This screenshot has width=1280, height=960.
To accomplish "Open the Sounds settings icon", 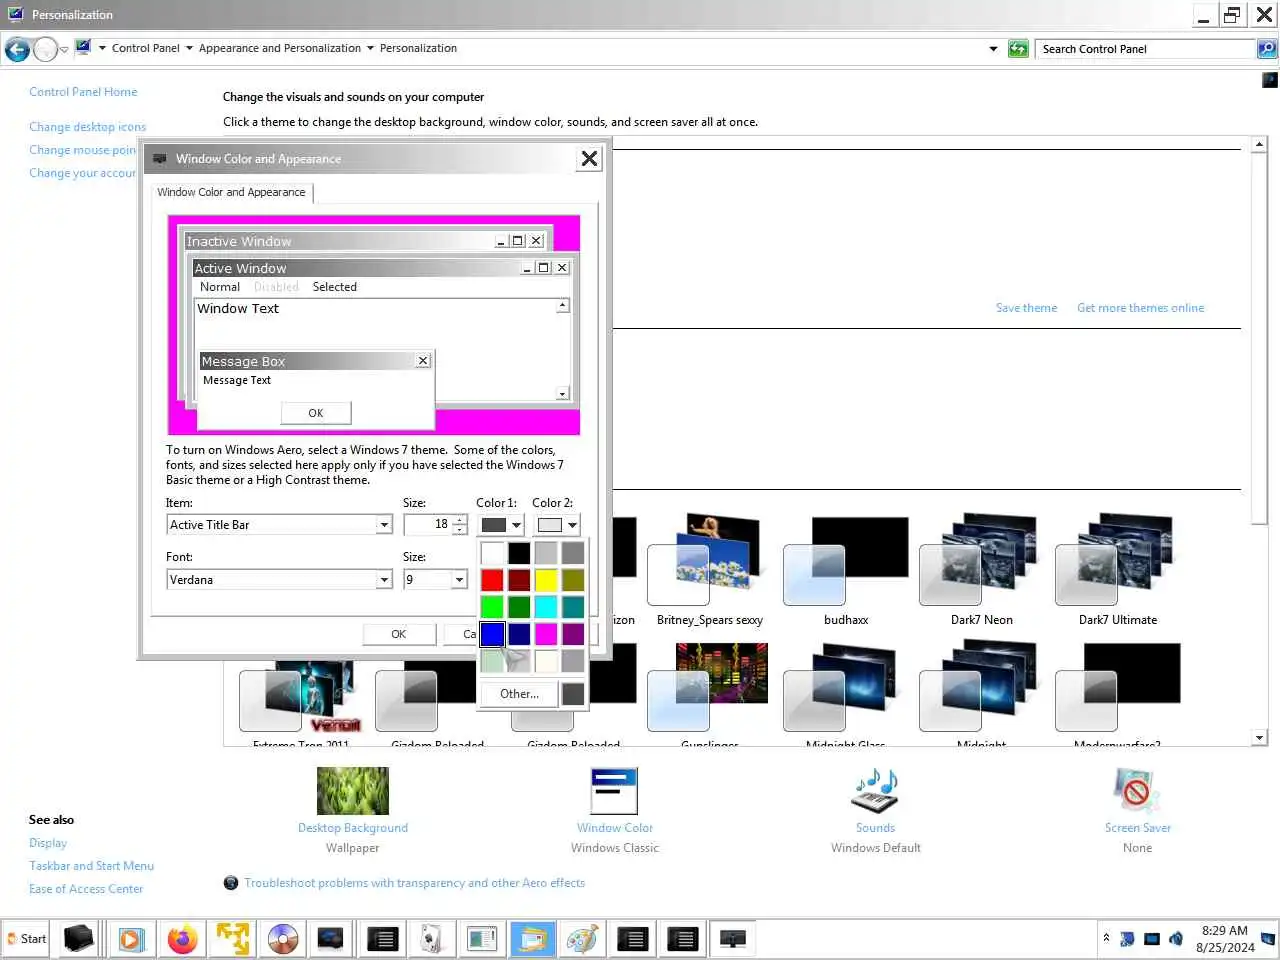I will [x=875, y=791].
